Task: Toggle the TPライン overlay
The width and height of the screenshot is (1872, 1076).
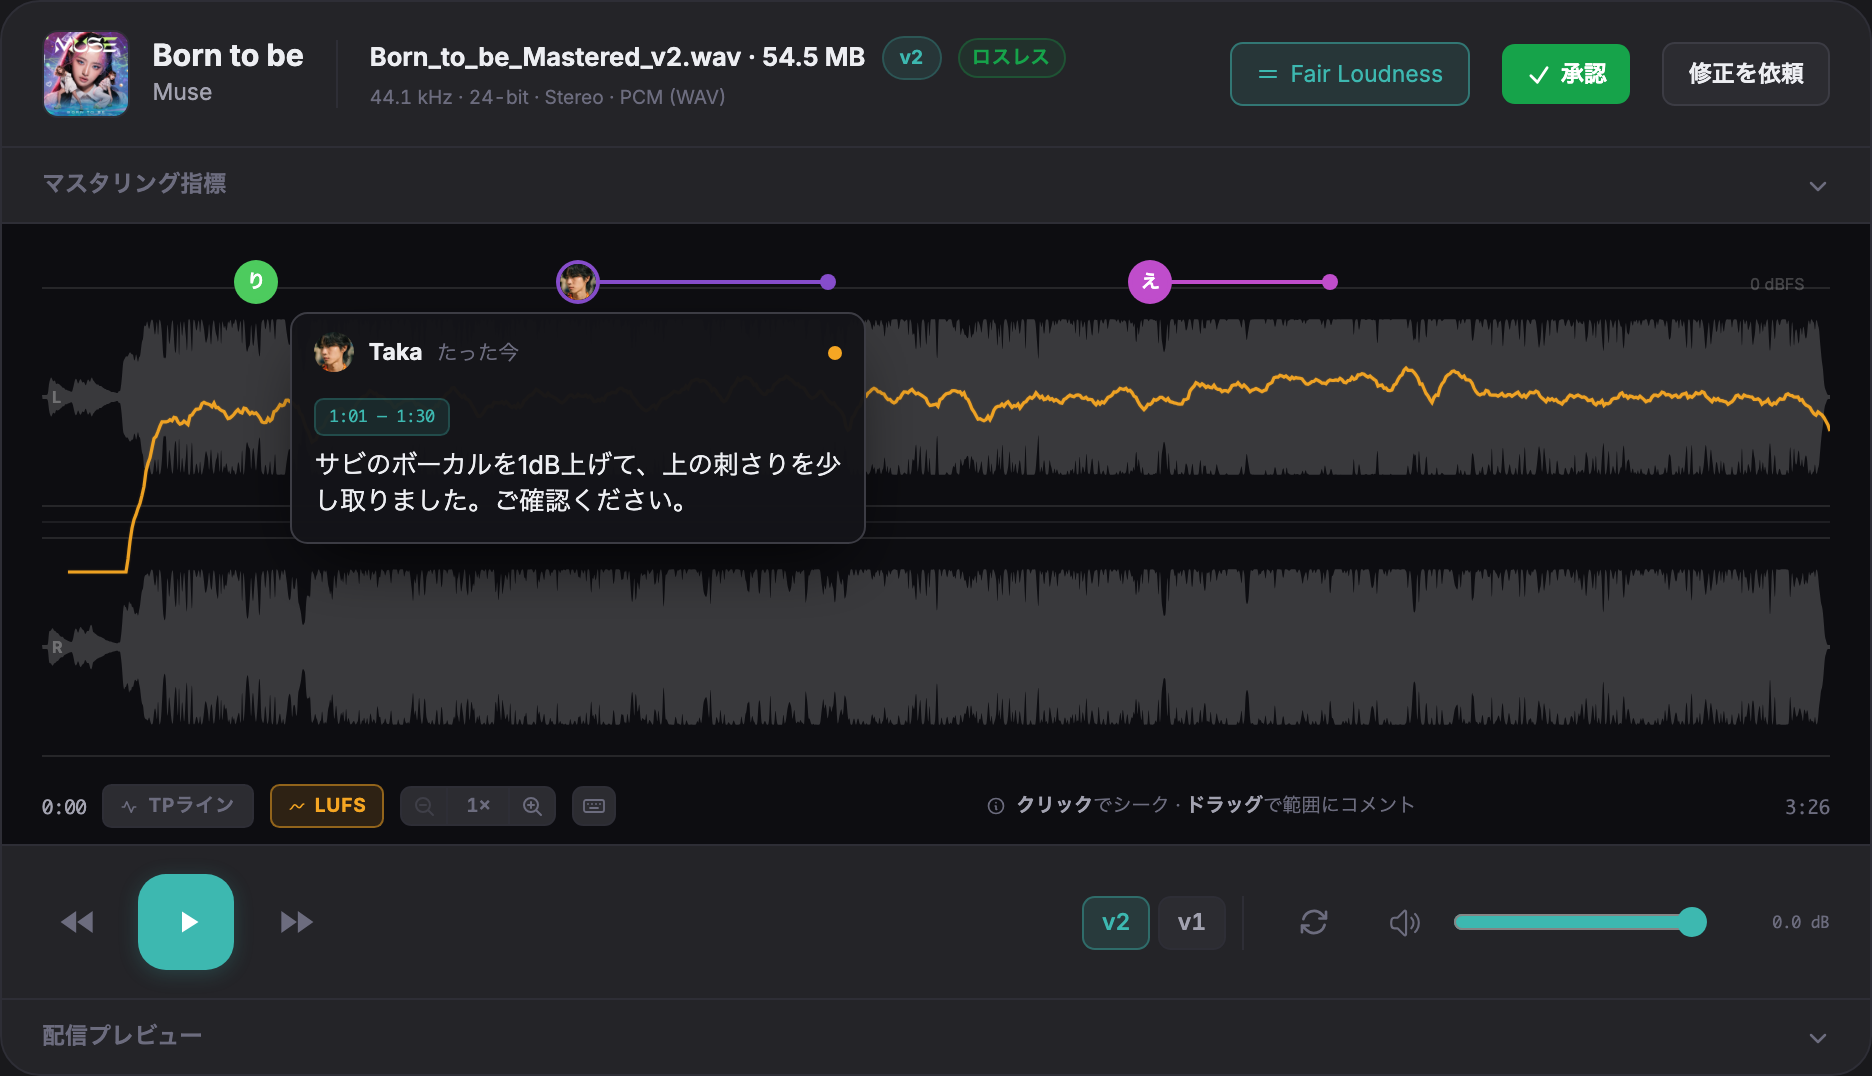Action: click(x=178, y=806)
